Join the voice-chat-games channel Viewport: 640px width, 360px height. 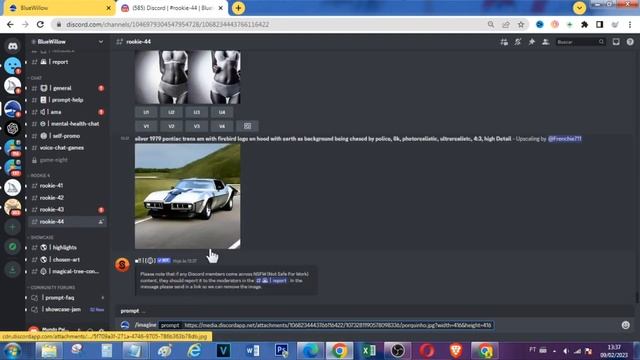click(x=67, y=147)
